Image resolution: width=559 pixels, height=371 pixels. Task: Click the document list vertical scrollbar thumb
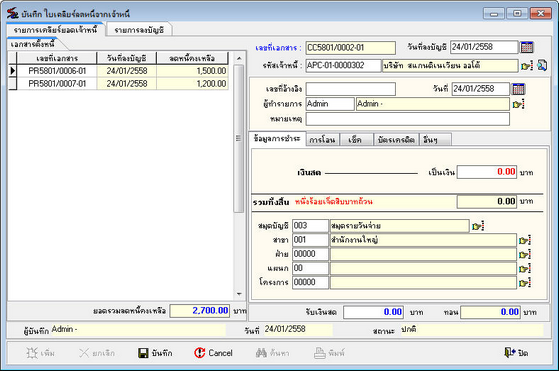pos(239,138)
